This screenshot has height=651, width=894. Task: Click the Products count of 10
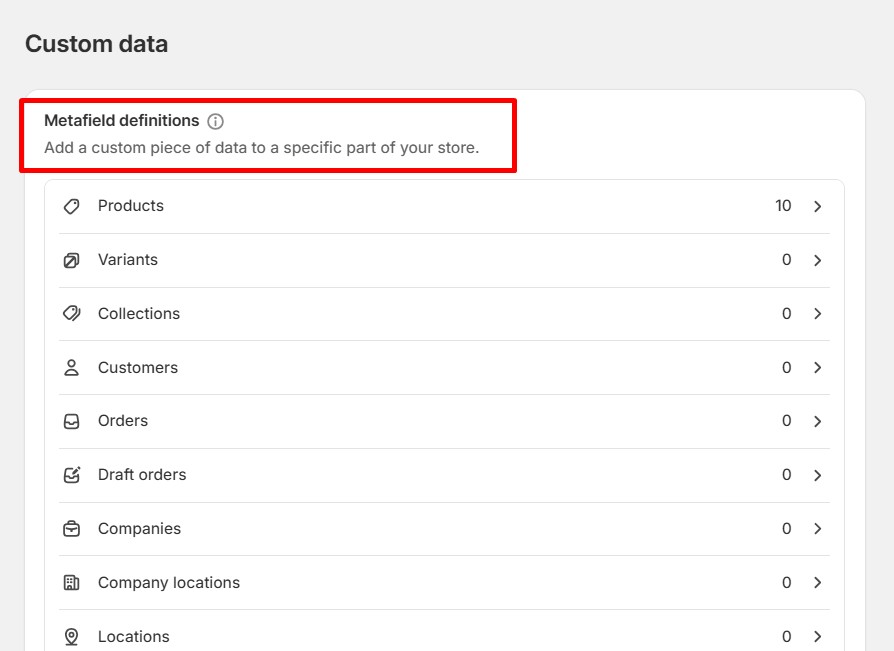point(783,206)
